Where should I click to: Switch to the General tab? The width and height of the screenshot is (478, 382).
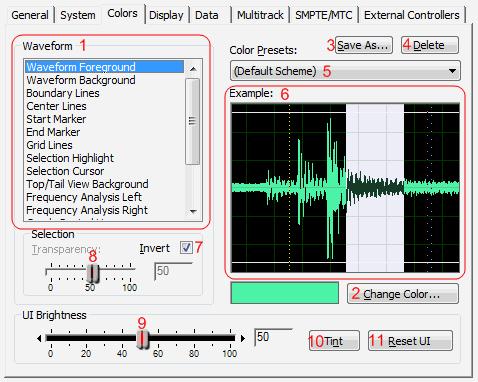[x=30, y=15]
